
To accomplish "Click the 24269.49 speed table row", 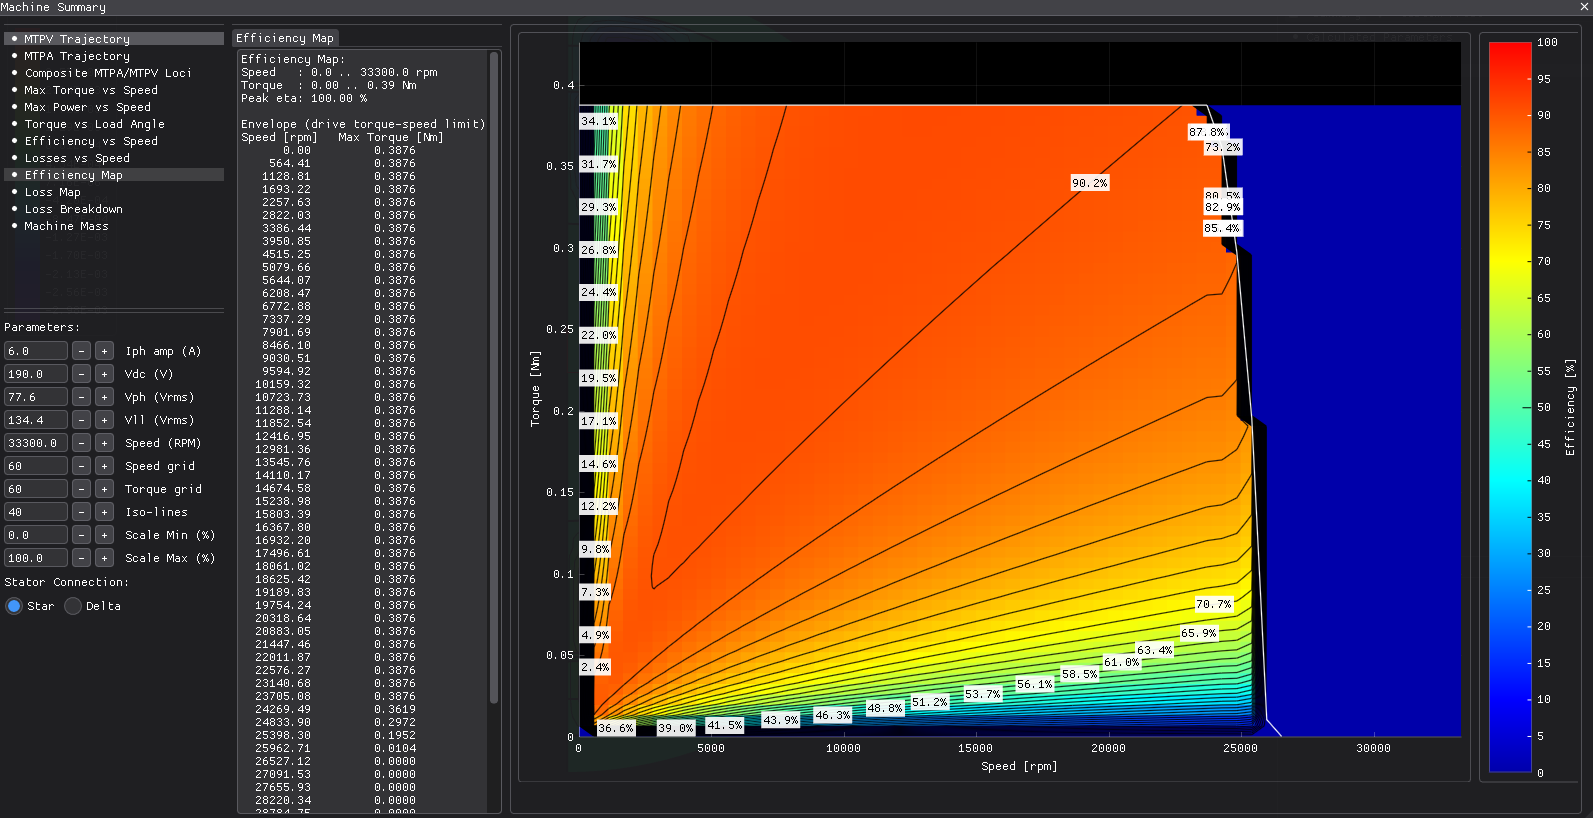I will pyautogui.click(x=335, y=709).
